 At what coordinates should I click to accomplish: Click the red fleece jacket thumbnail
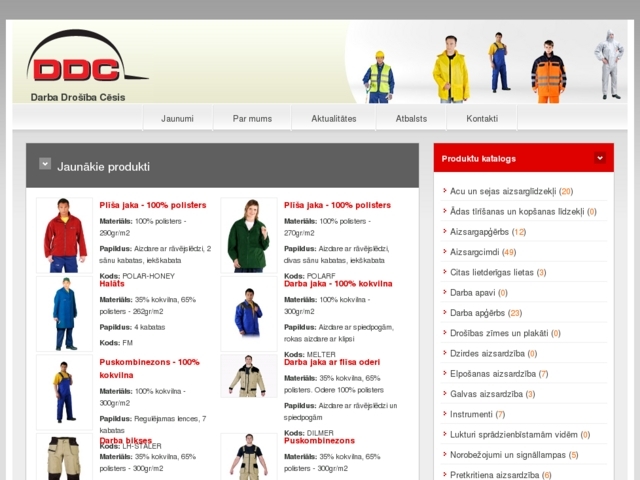click(x=64, y=236)
